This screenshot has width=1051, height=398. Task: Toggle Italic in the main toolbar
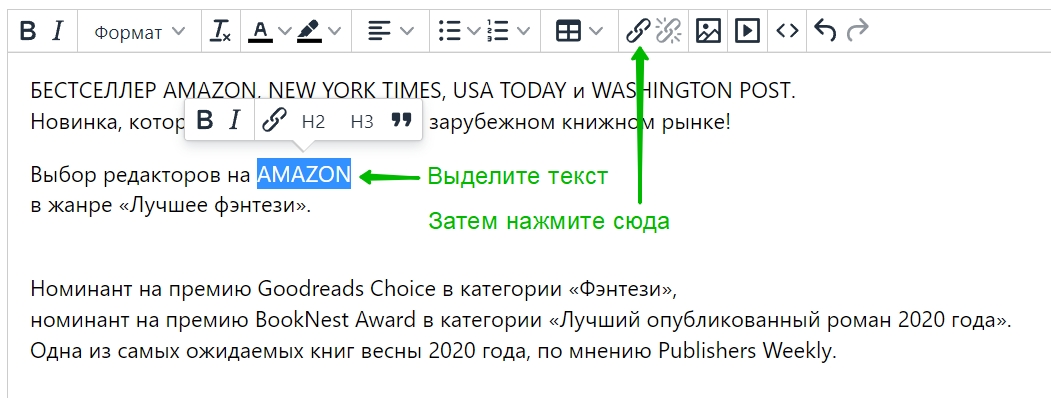(58, 31)
